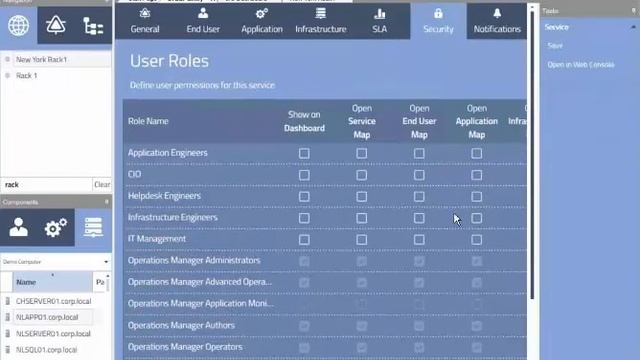Open the hierarchy tree view icon

tap(93, 25)
